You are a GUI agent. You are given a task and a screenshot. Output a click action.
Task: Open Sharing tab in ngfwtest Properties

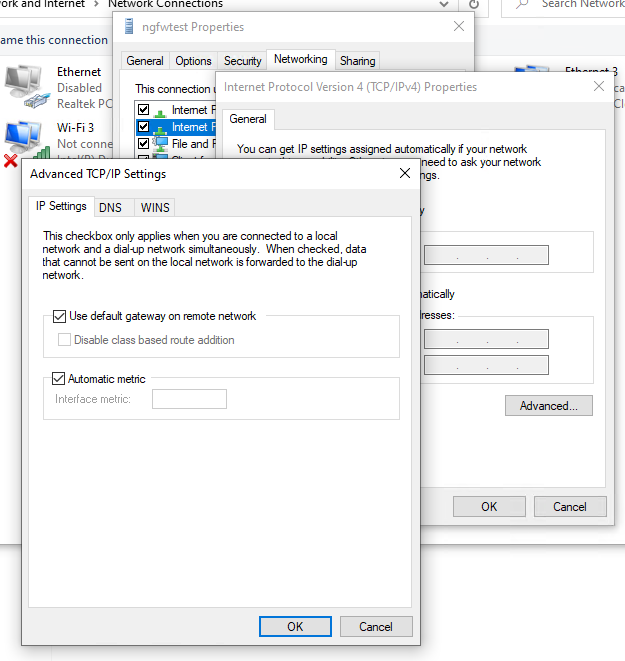click(358, 61)
